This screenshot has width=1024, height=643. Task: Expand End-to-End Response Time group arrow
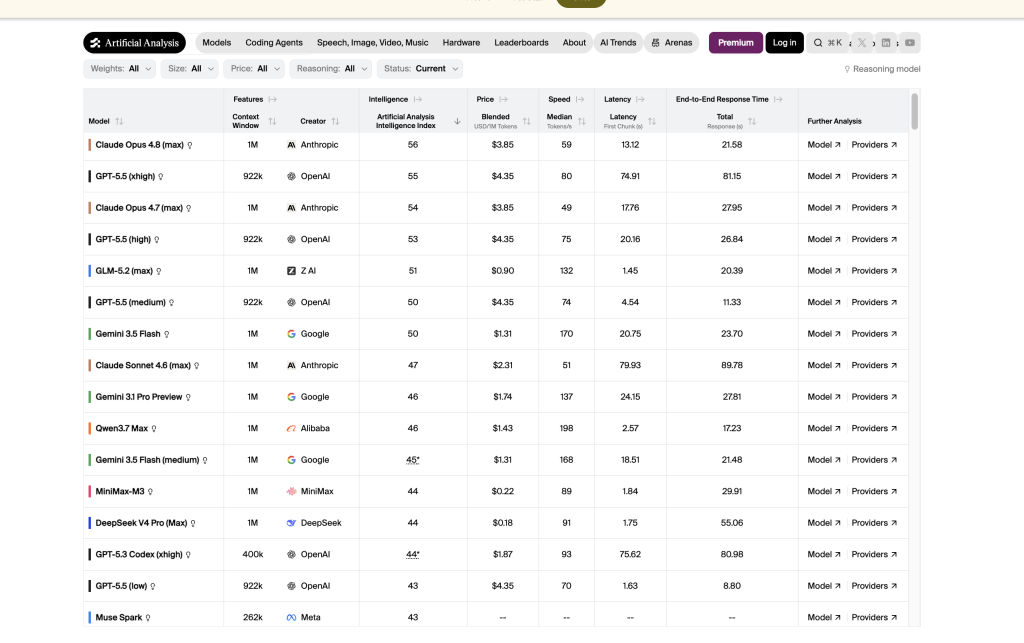coord(778,100)
